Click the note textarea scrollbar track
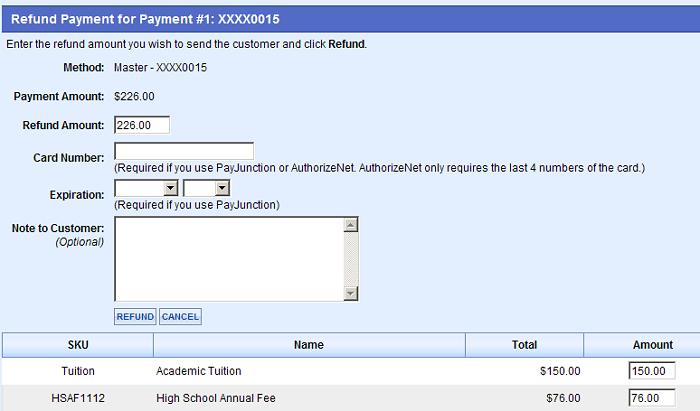700x411 pixels. 351,259
